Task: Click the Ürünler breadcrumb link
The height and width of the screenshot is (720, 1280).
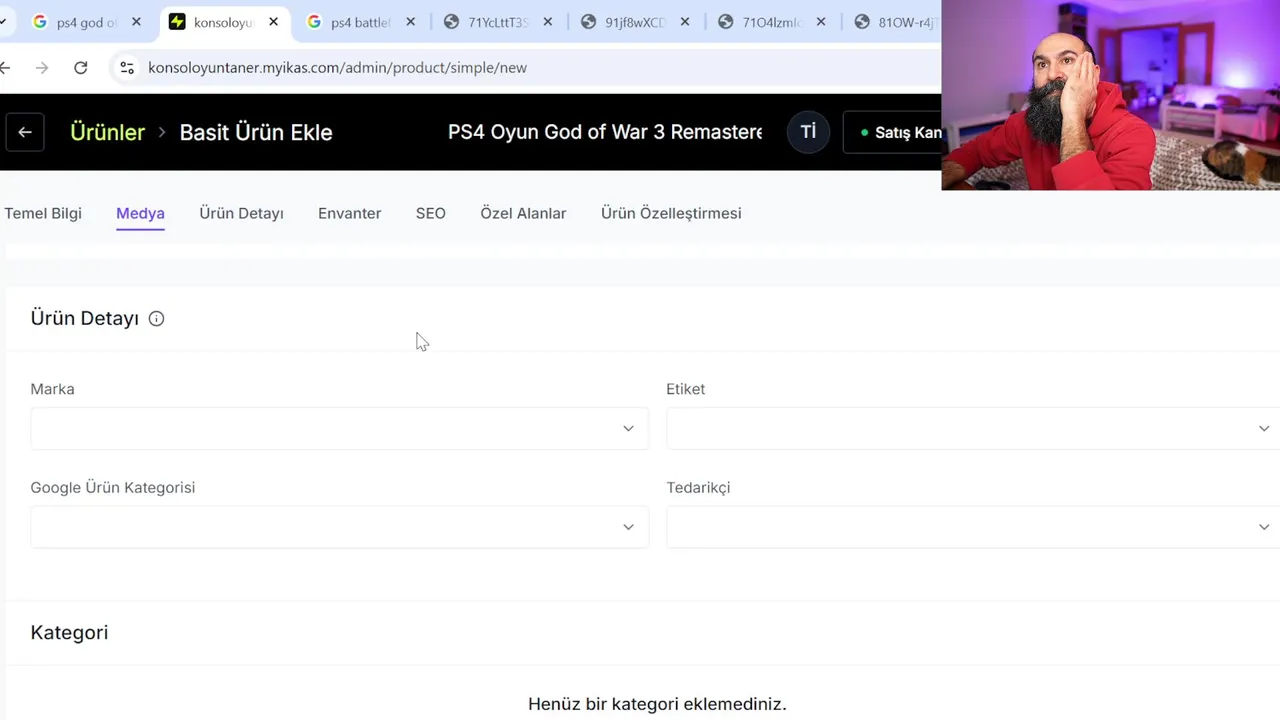Action: (x=107, y=132)
